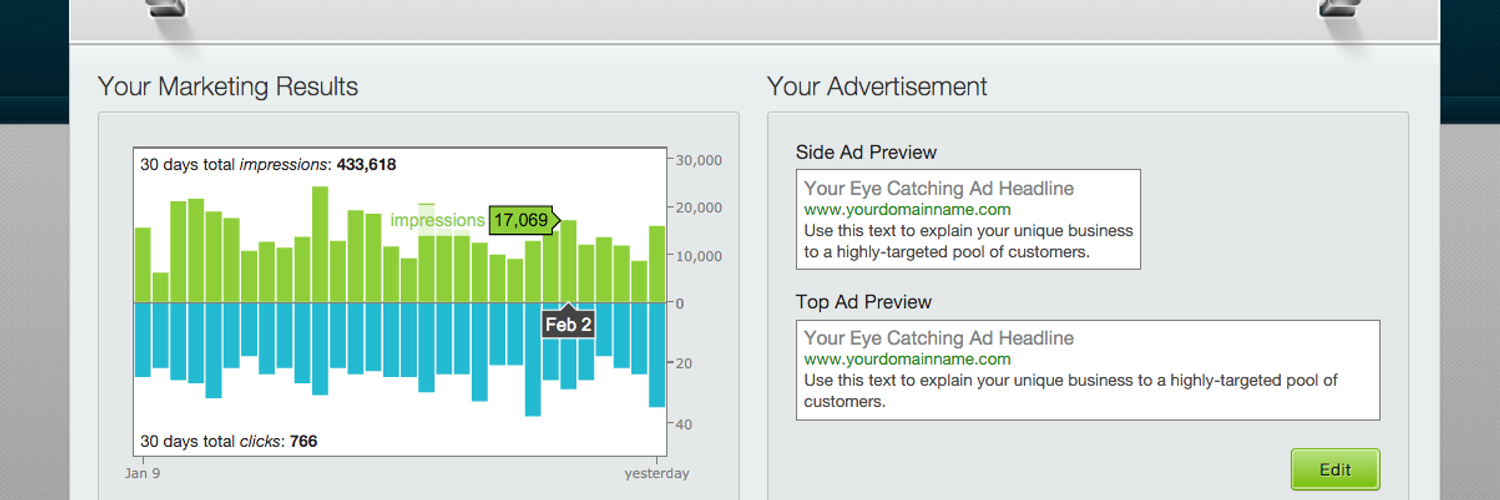
Task: Click the first green bar above Jan 9
Action: (143, 265)
